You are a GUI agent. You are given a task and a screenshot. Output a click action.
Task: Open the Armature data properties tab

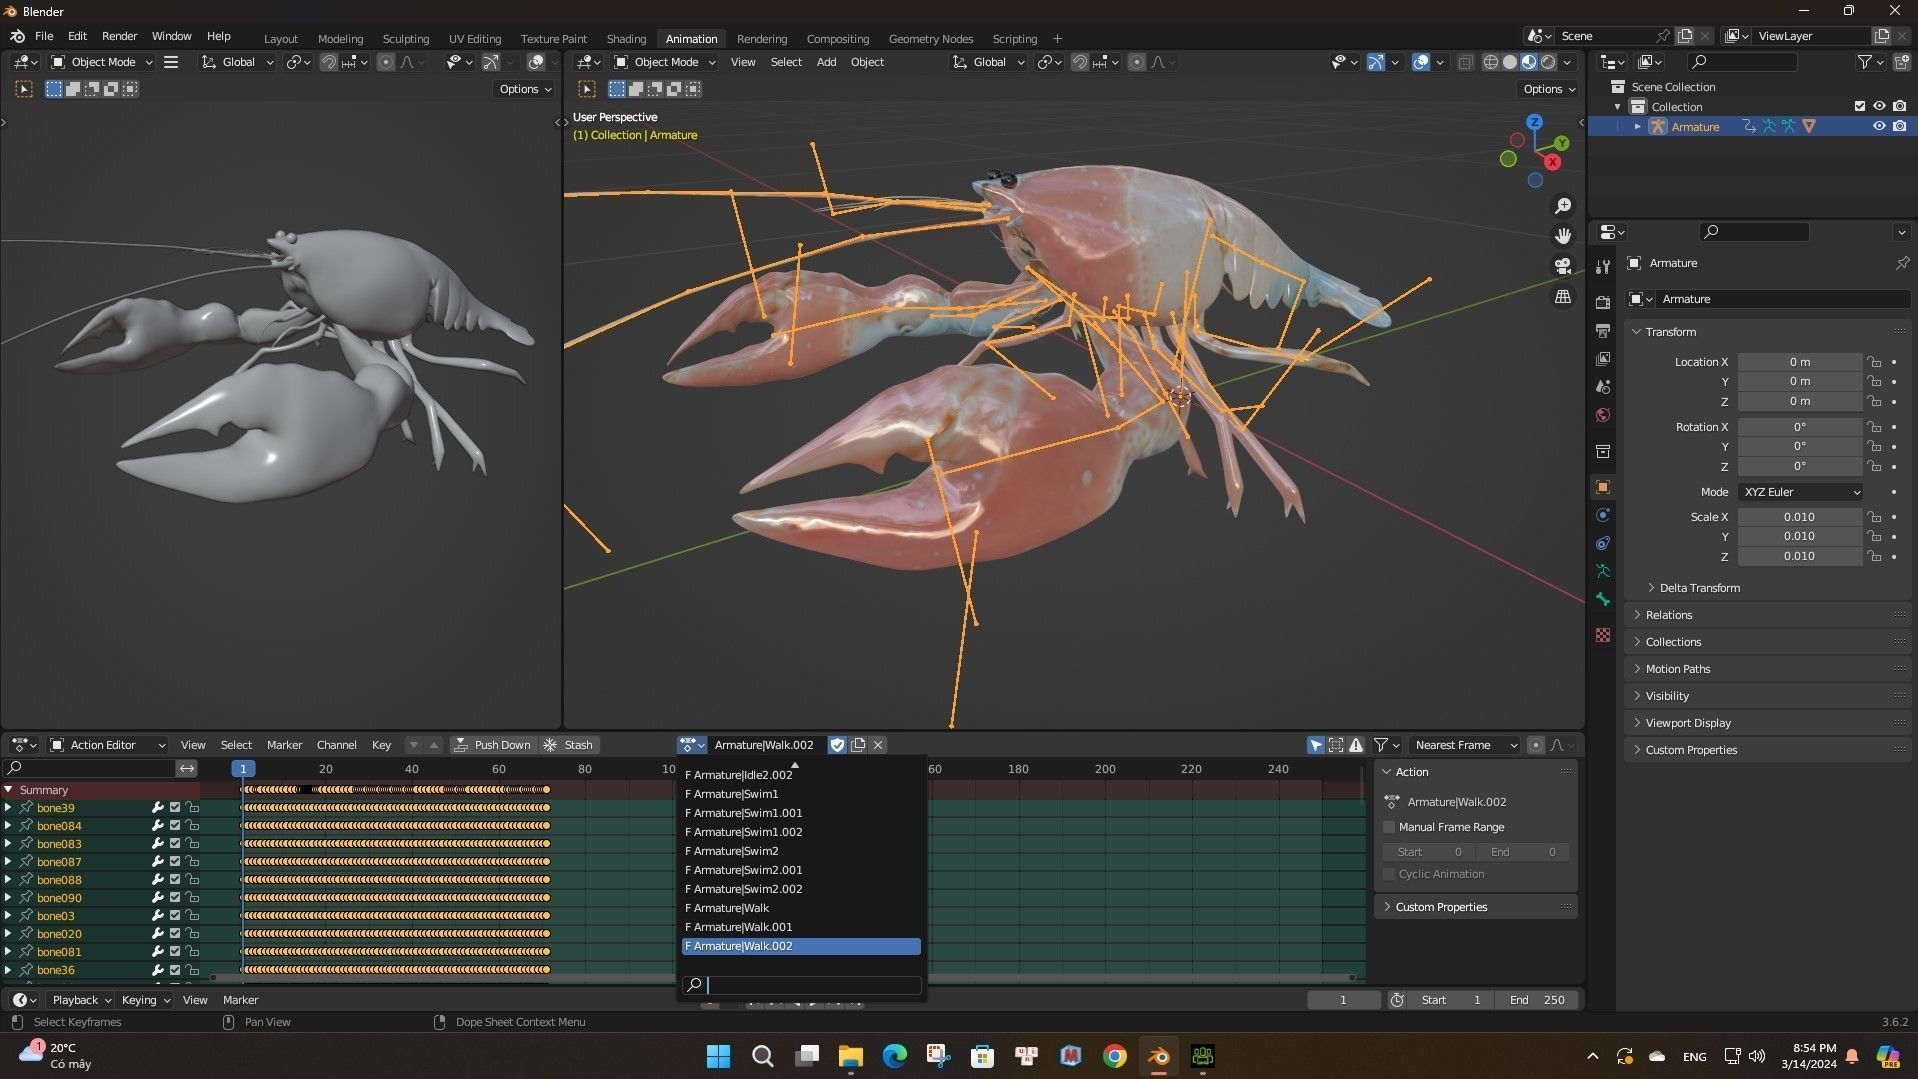click(1603, 571)
